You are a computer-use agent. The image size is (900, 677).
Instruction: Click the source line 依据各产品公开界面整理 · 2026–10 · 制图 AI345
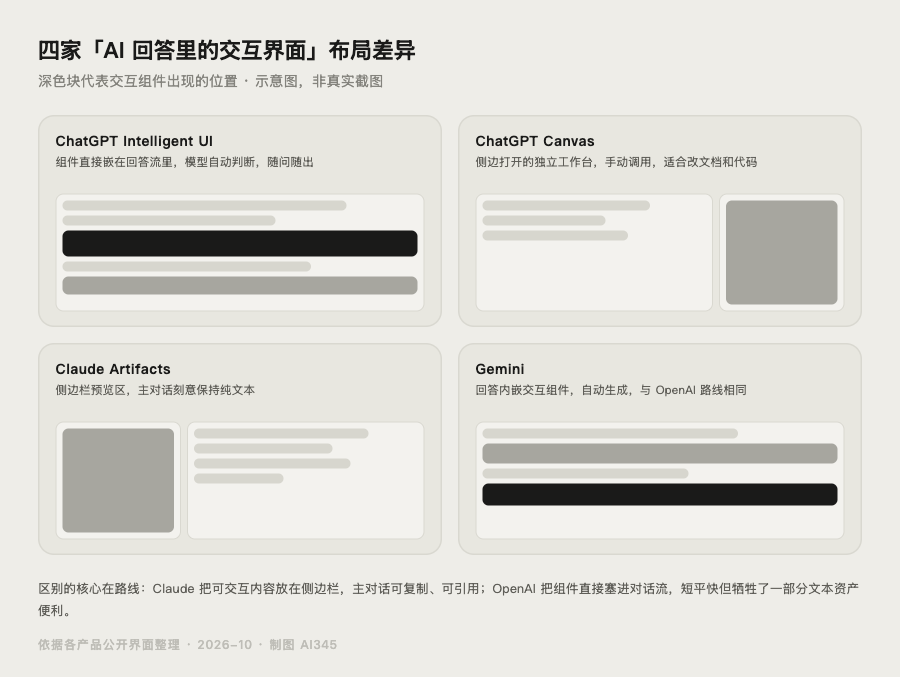coord(187,644)
